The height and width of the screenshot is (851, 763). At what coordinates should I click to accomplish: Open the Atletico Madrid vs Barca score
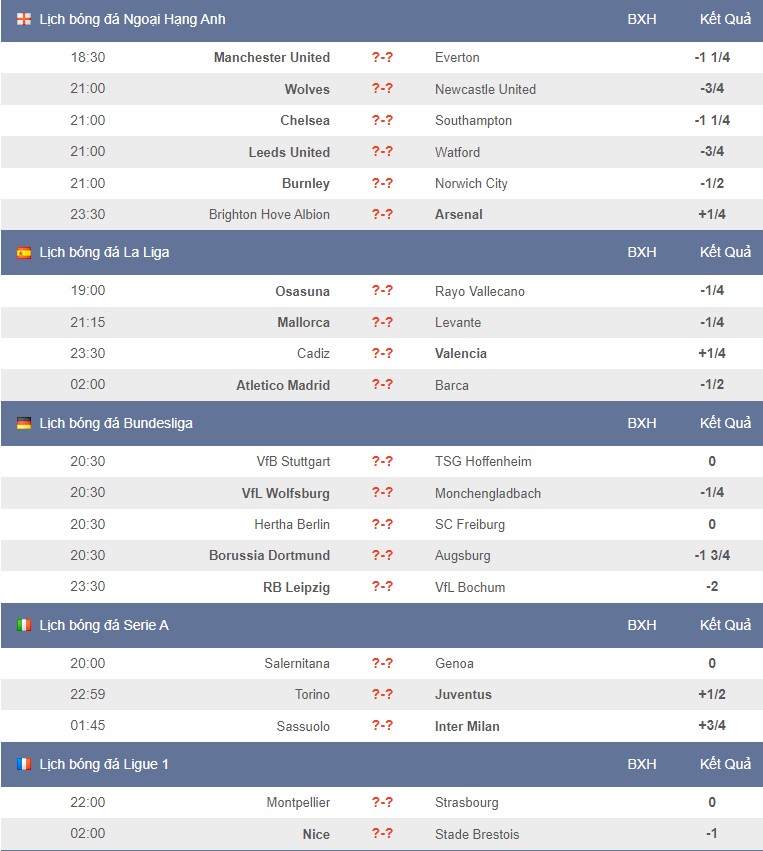point(382,384)
